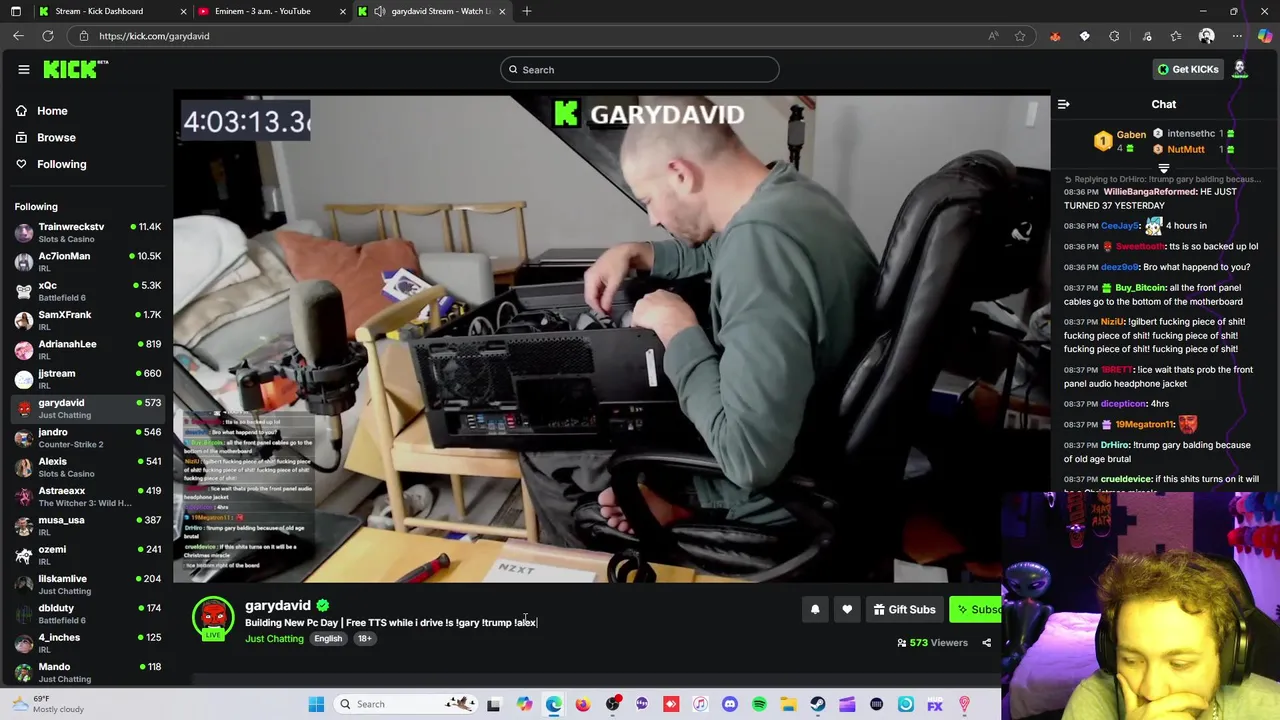Open Favorites list in Edge toolbar
This screenshot has width=1280, height=720.
(x=1176, y=36)
